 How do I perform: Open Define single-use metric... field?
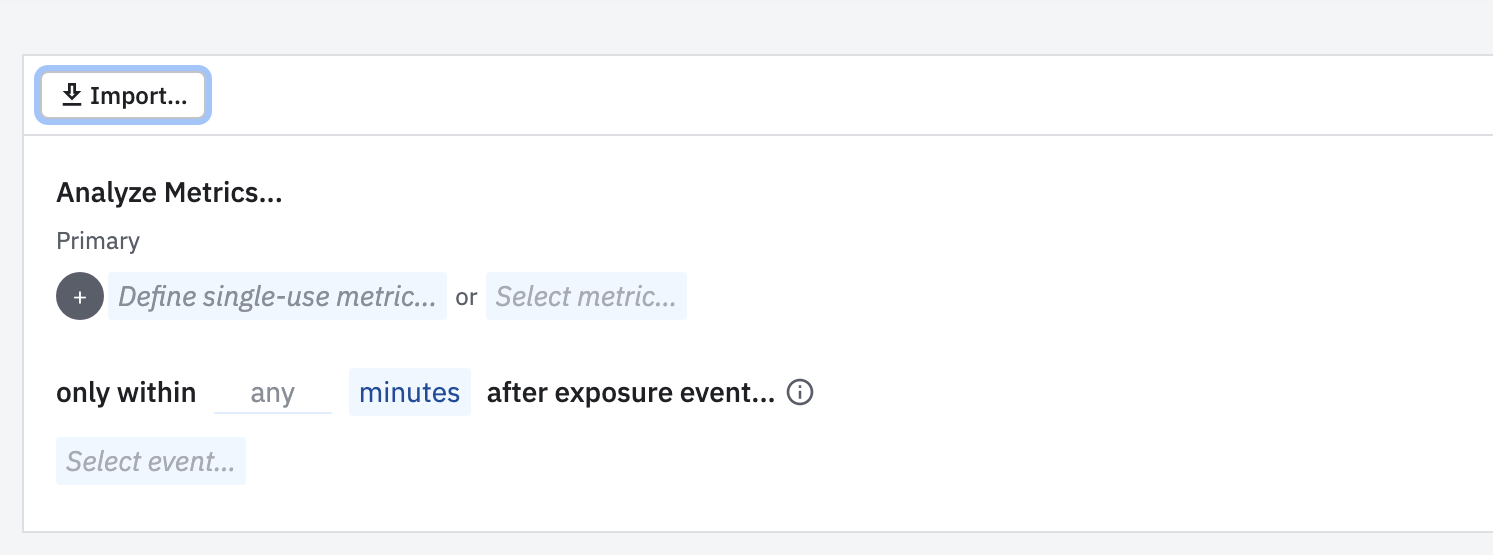pyautogui.click(x=277, y=296)
